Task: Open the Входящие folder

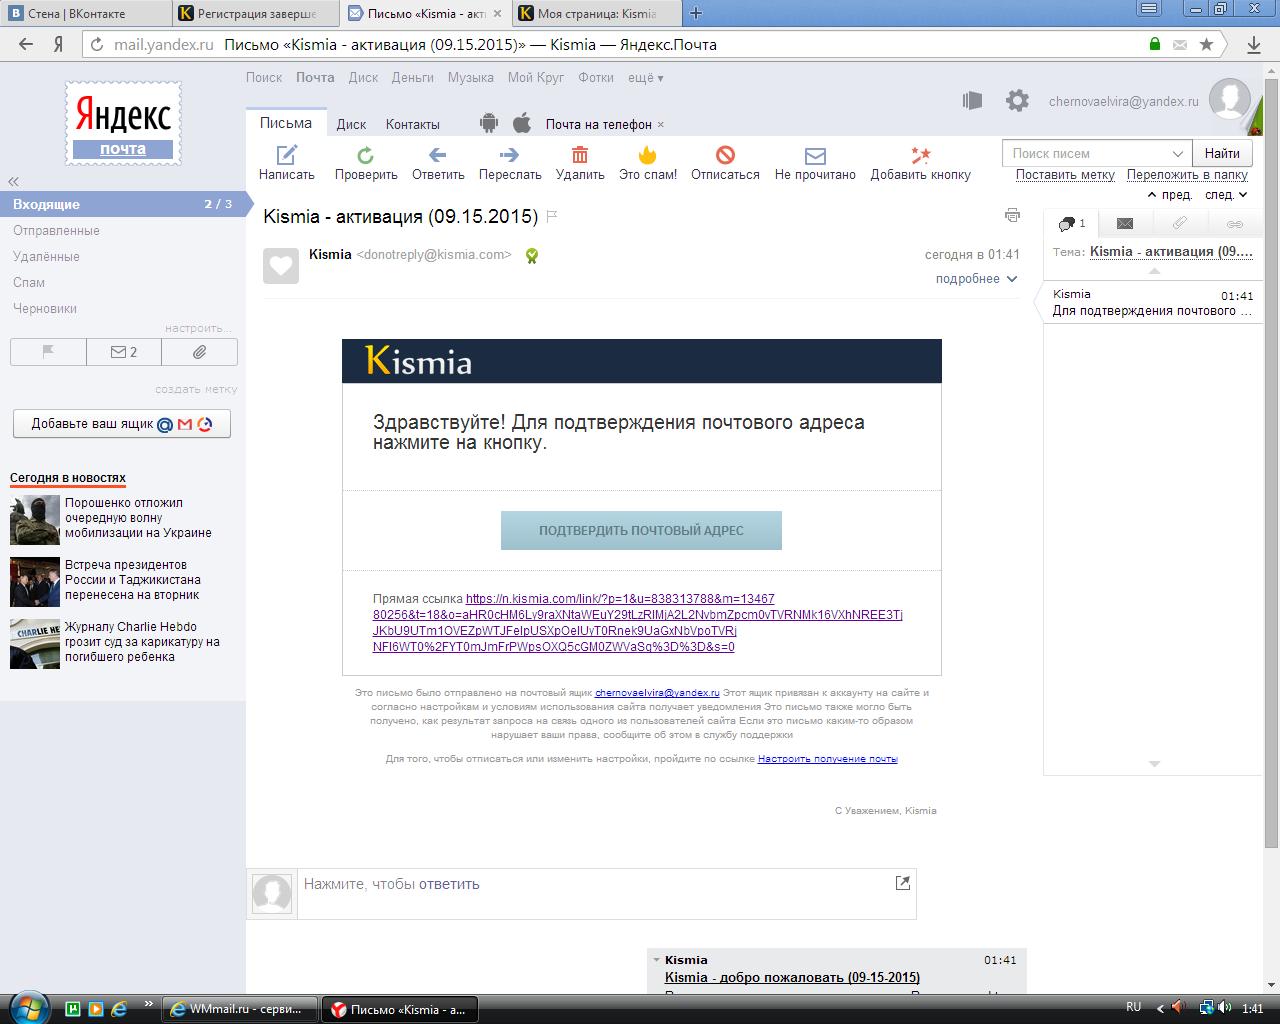Action: [123, 204]
